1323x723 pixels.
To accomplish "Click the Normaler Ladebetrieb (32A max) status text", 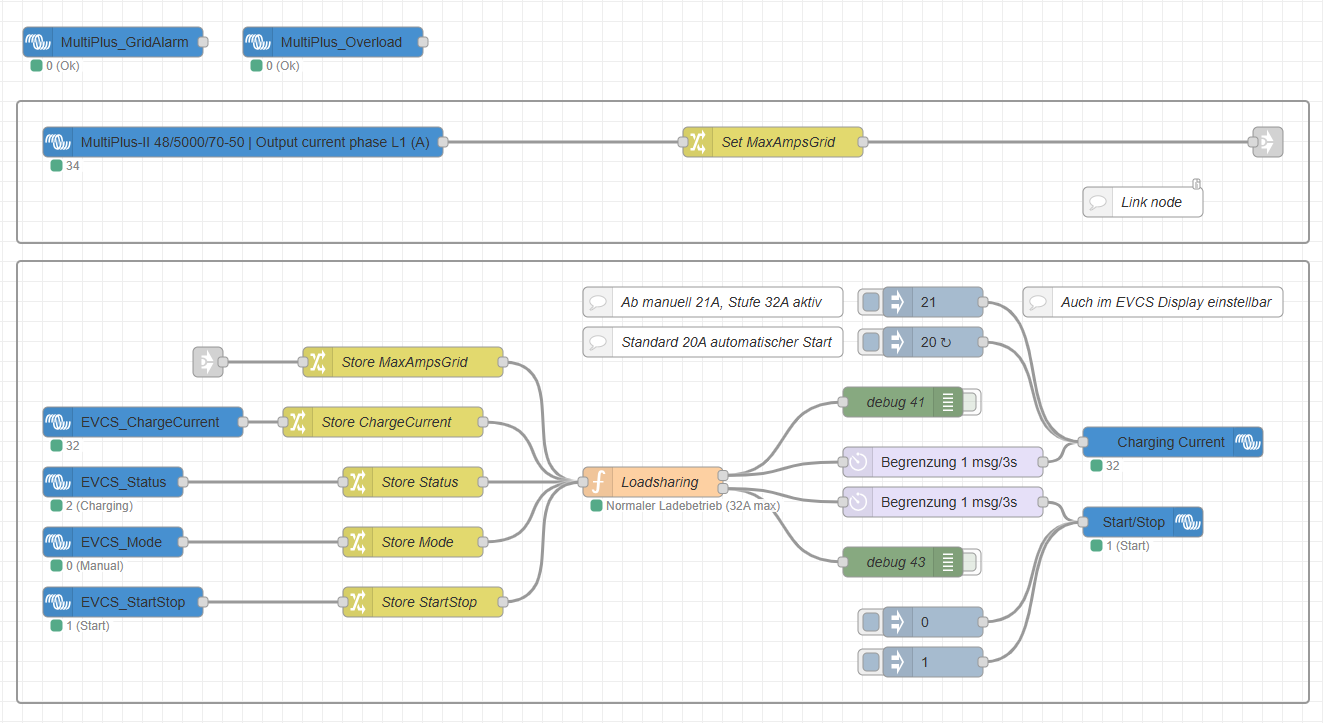I will (x=693, y=506).
